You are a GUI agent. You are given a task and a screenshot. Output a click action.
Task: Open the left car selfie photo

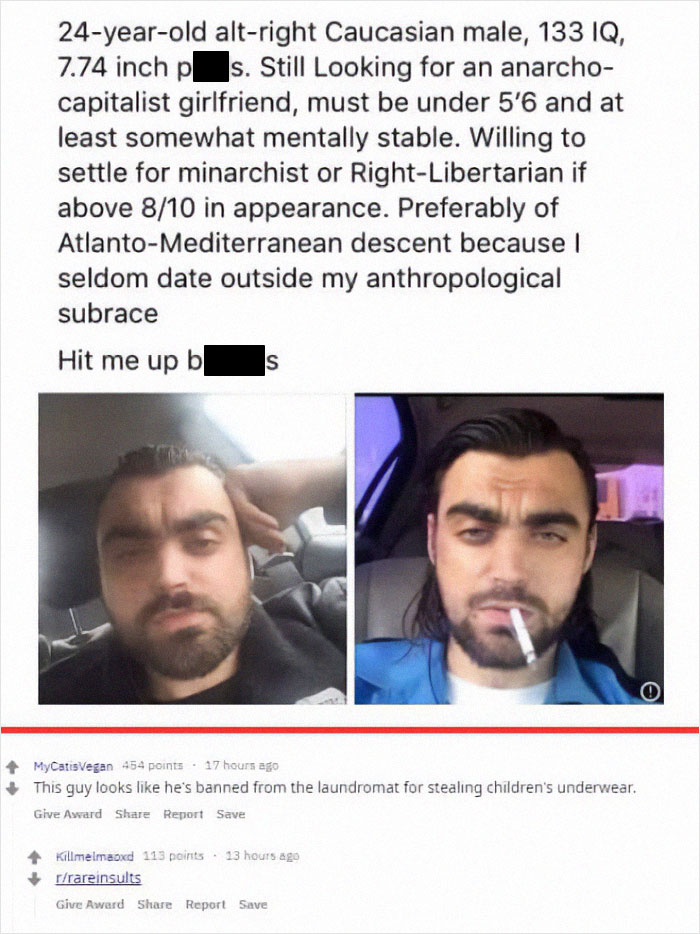tap(192, 549)
